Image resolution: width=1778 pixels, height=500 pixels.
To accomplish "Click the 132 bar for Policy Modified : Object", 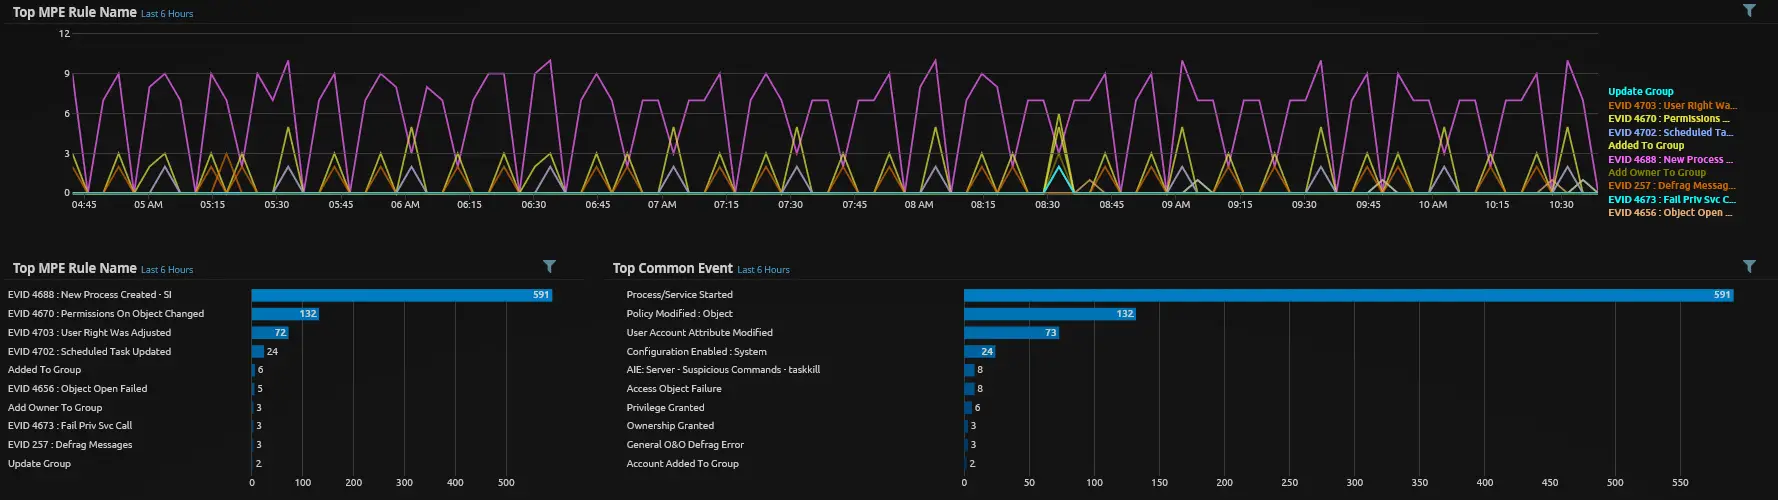I will point(1050,314).
